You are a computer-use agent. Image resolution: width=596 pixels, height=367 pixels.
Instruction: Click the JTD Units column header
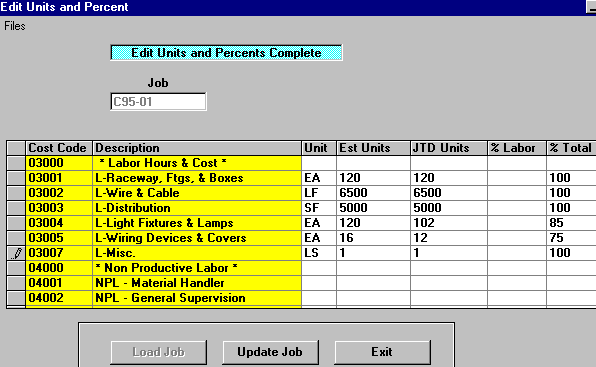click(449, 148)
